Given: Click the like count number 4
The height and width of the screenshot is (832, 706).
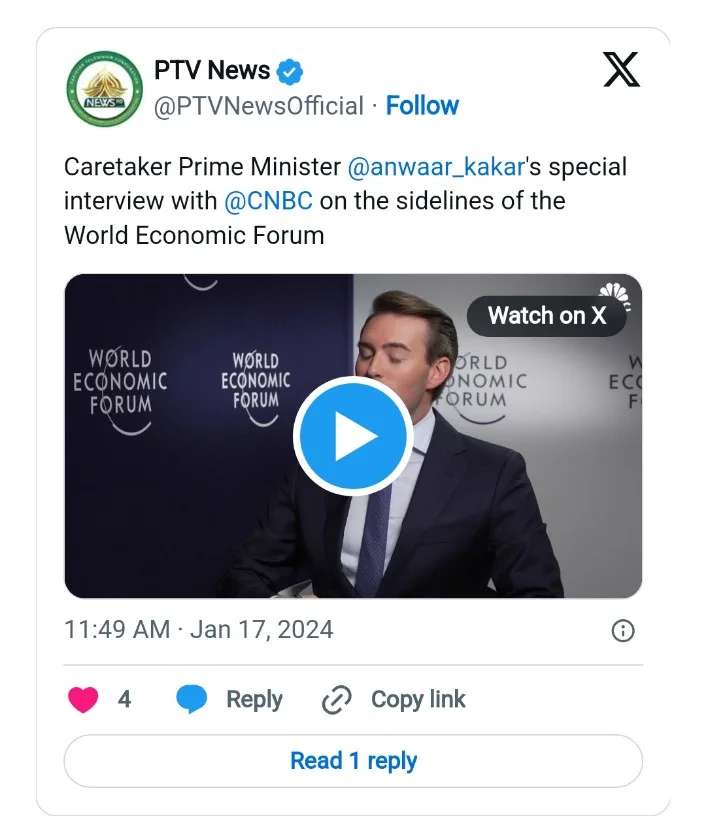Looking at the screenshot, I should click(124, 699).
